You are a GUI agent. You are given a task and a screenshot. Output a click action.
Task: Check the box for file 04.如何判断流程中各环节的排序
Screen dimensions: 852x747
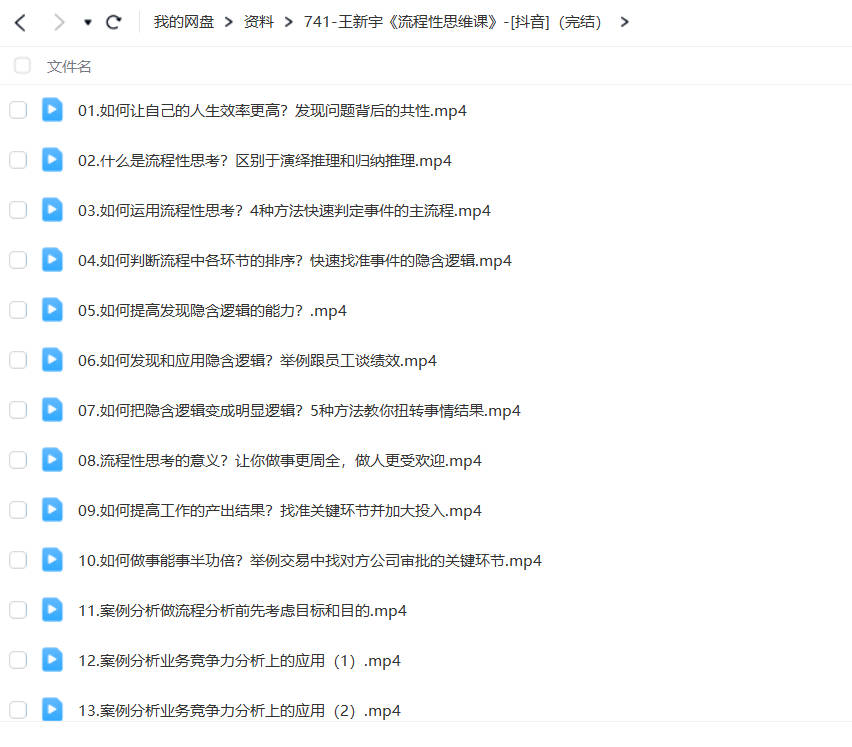18,260
